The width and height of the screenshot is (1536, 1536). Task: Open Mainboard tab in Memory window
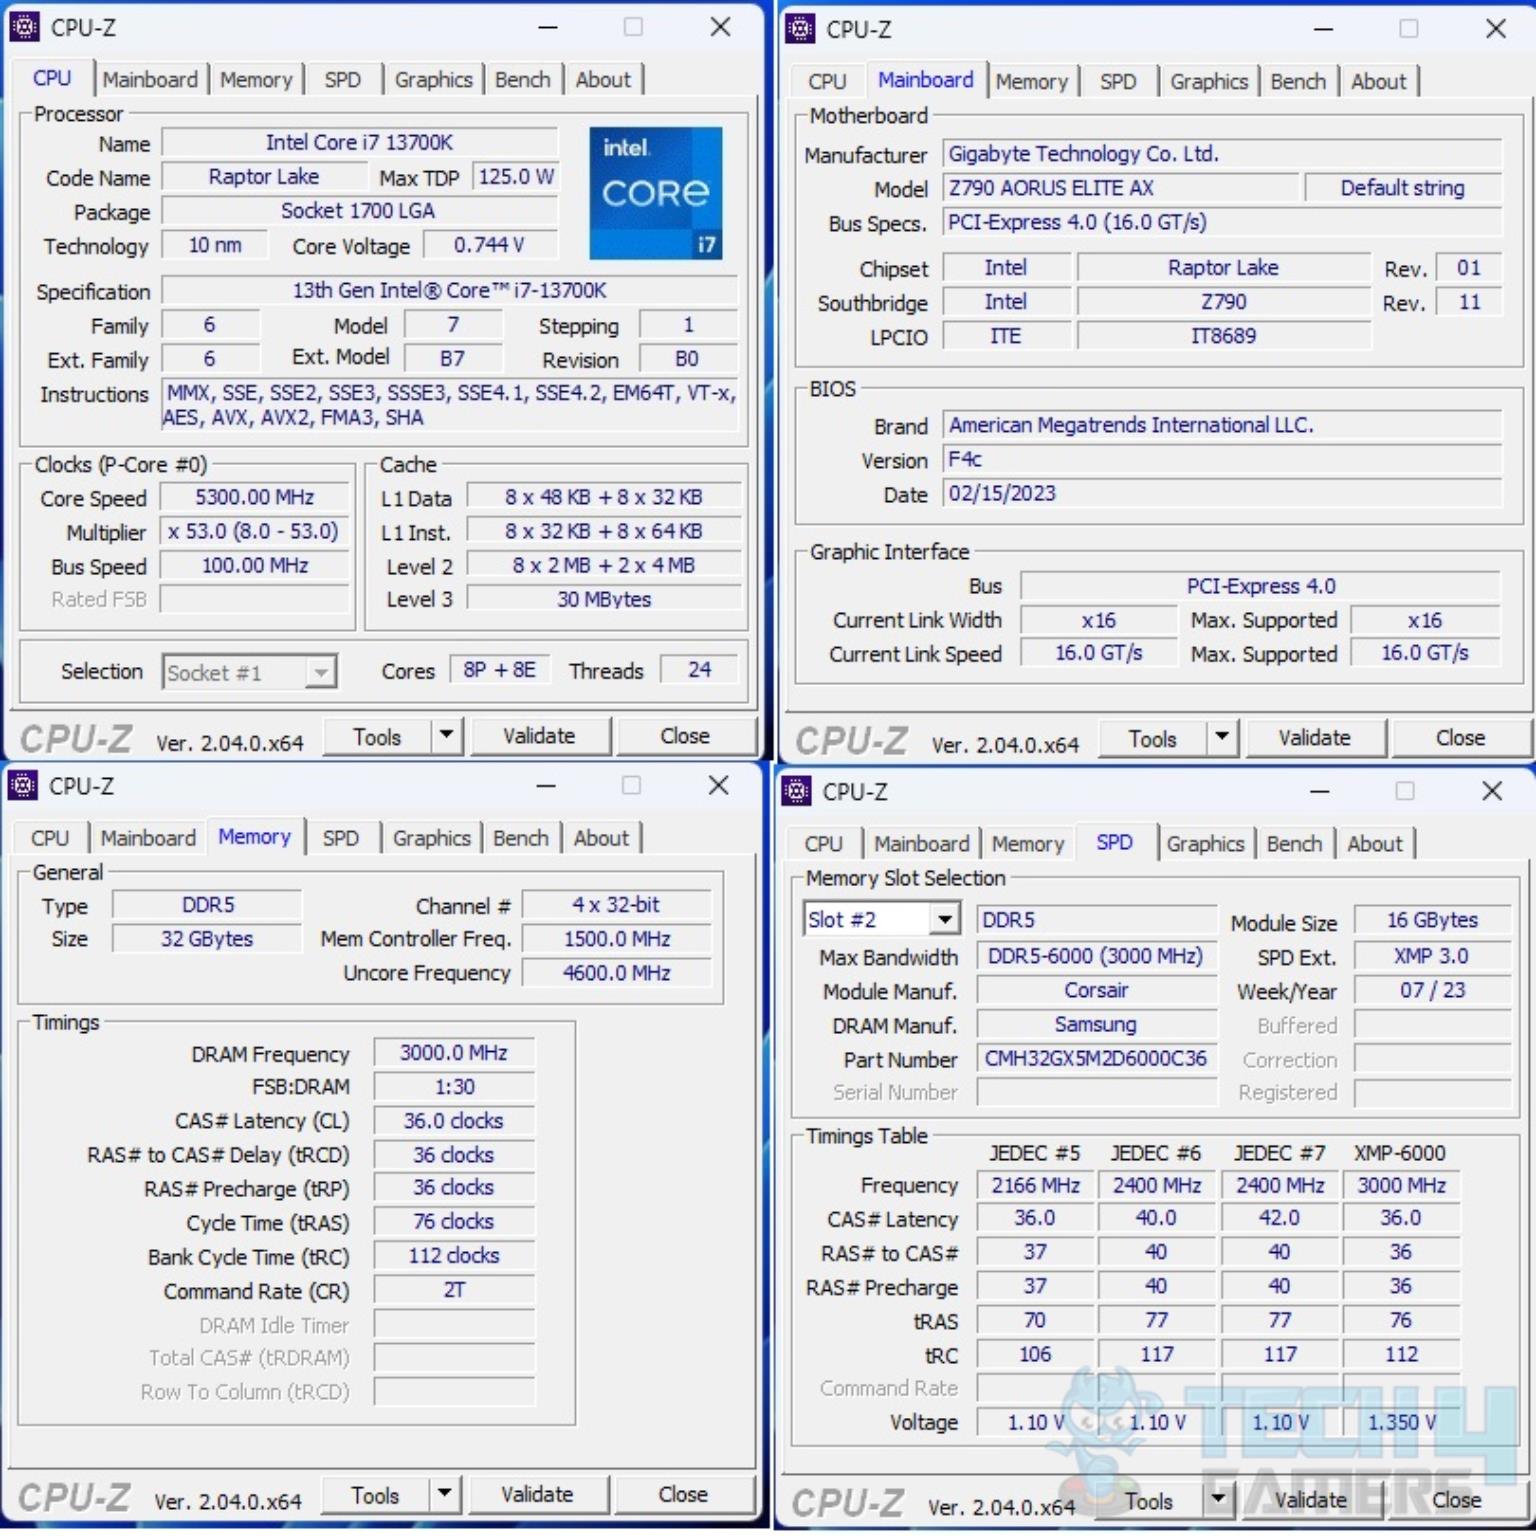coord(148,838)
